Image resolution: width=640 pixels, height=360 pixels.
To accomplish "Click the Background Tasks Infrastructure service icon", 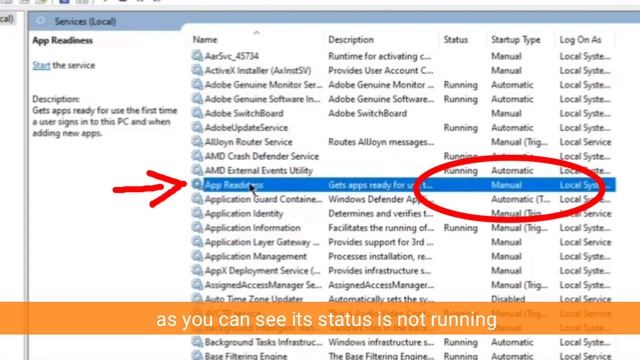I will 197,341.
